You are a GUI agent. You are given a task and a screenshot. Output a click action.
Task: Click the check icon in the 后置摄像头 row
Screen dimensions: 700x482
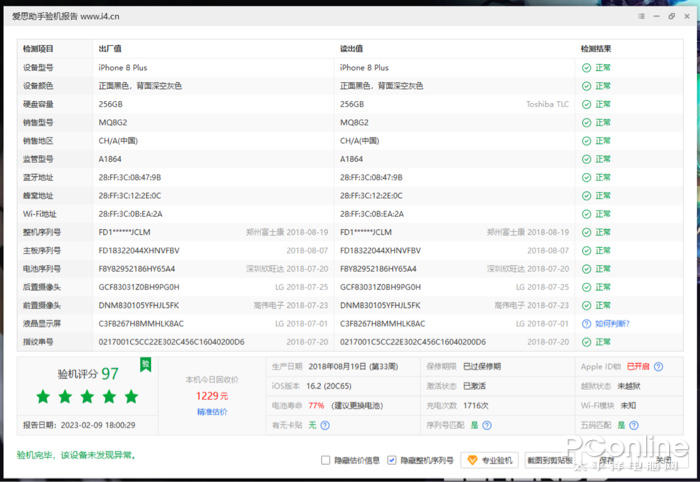pos(587,287)
